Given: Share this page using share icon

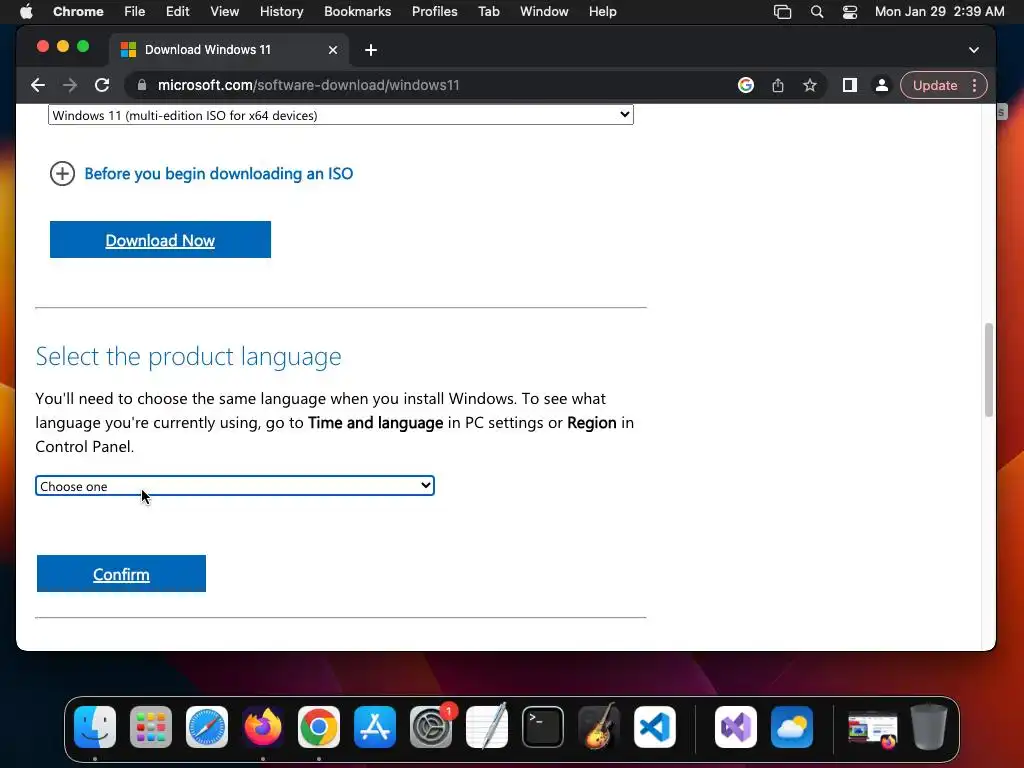Looking at the screenshot, I should [778, 85].
